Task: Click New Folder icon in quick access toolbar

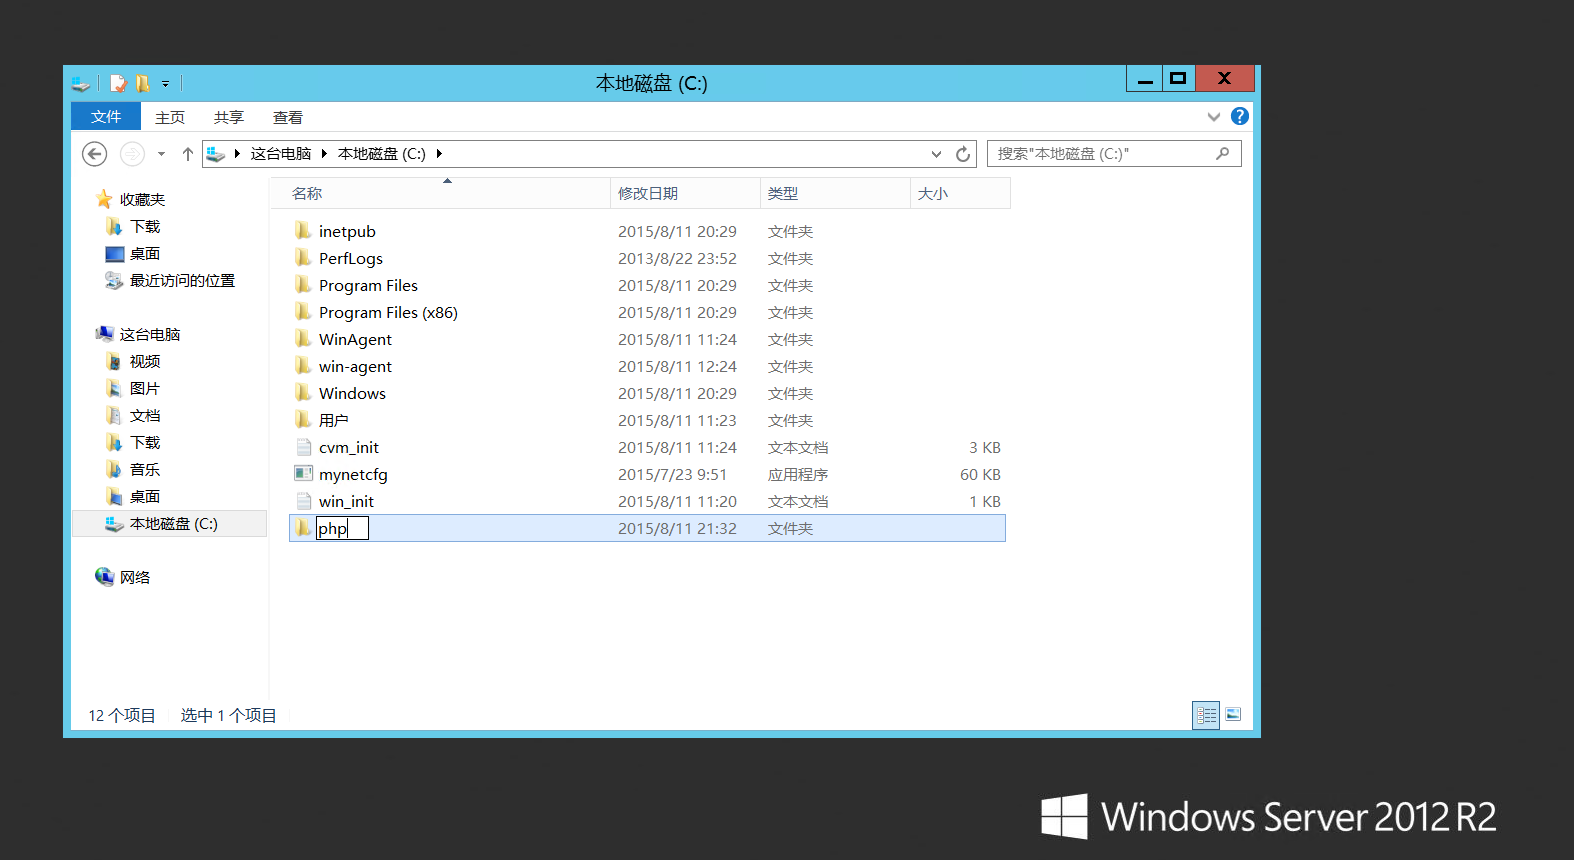Action: [143, 84]
